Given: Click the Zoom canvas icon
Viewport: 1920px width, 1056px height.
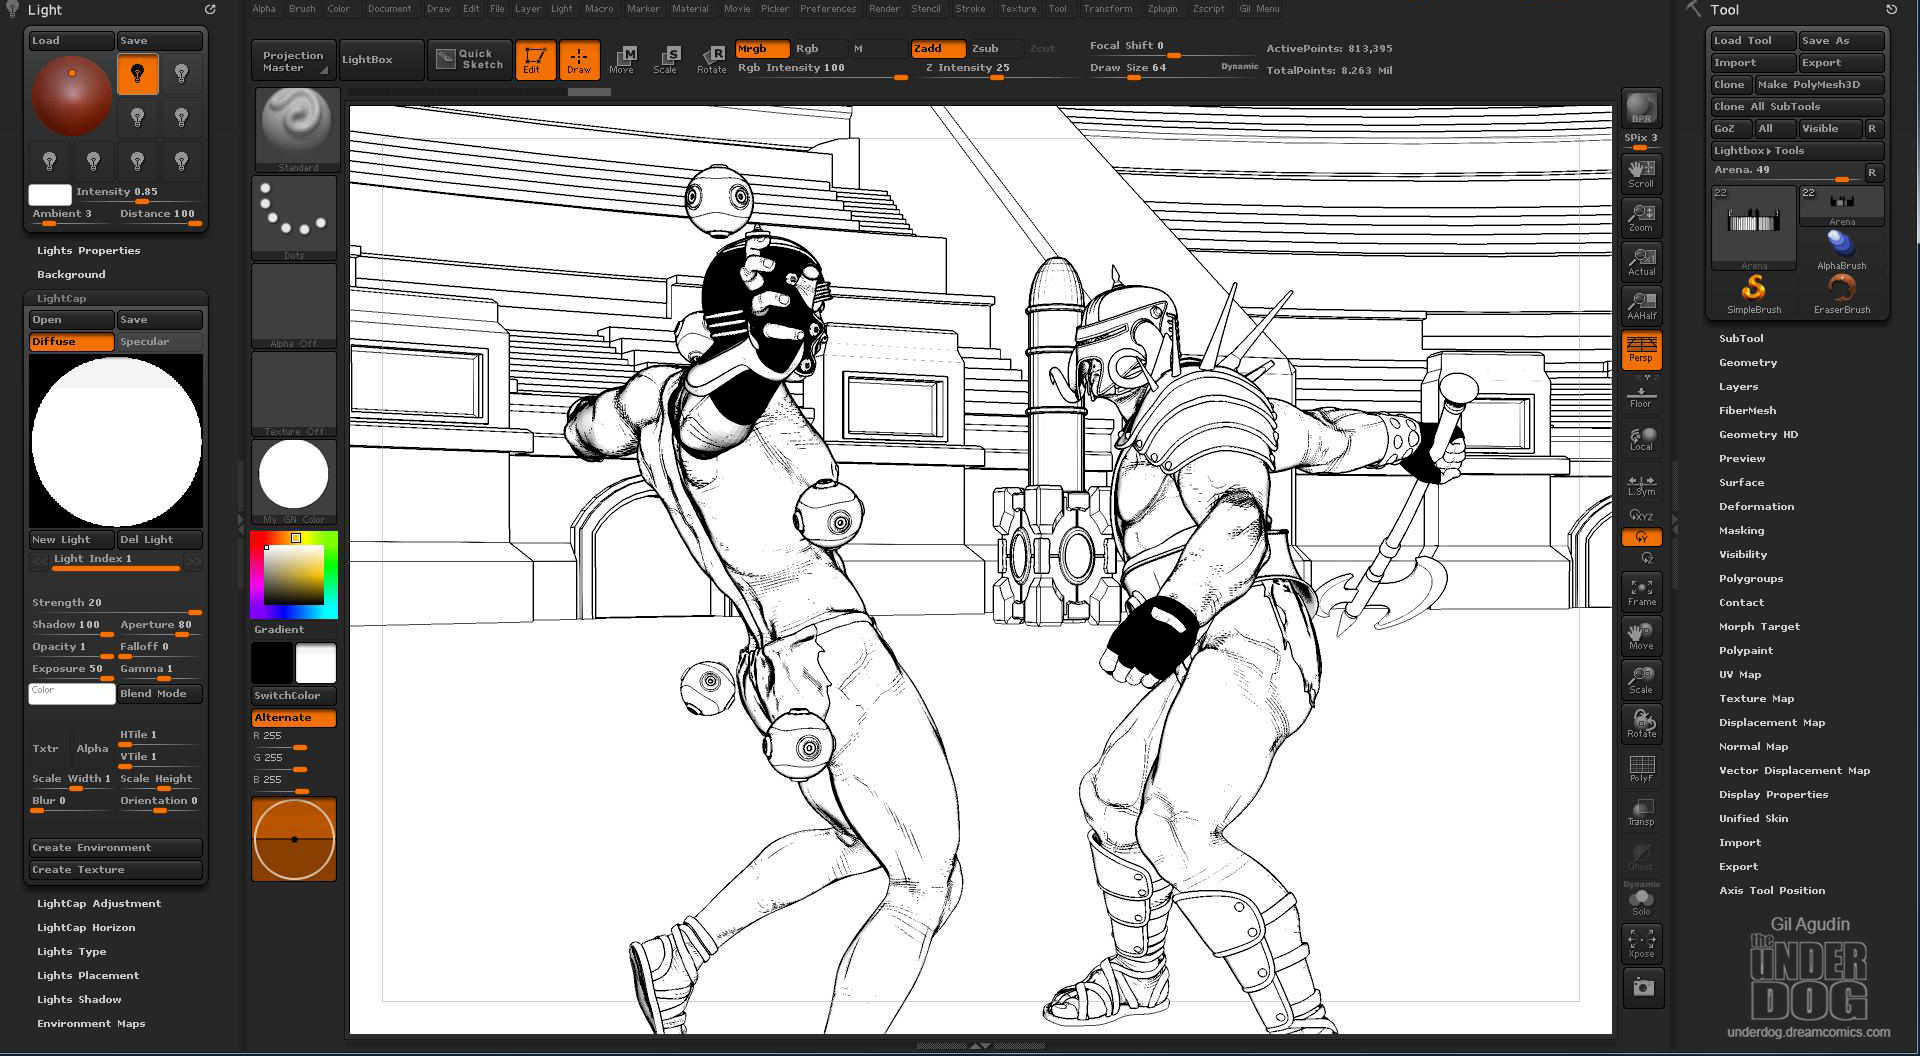Looking at the screenshot, I should click(x=1641, y=218).
